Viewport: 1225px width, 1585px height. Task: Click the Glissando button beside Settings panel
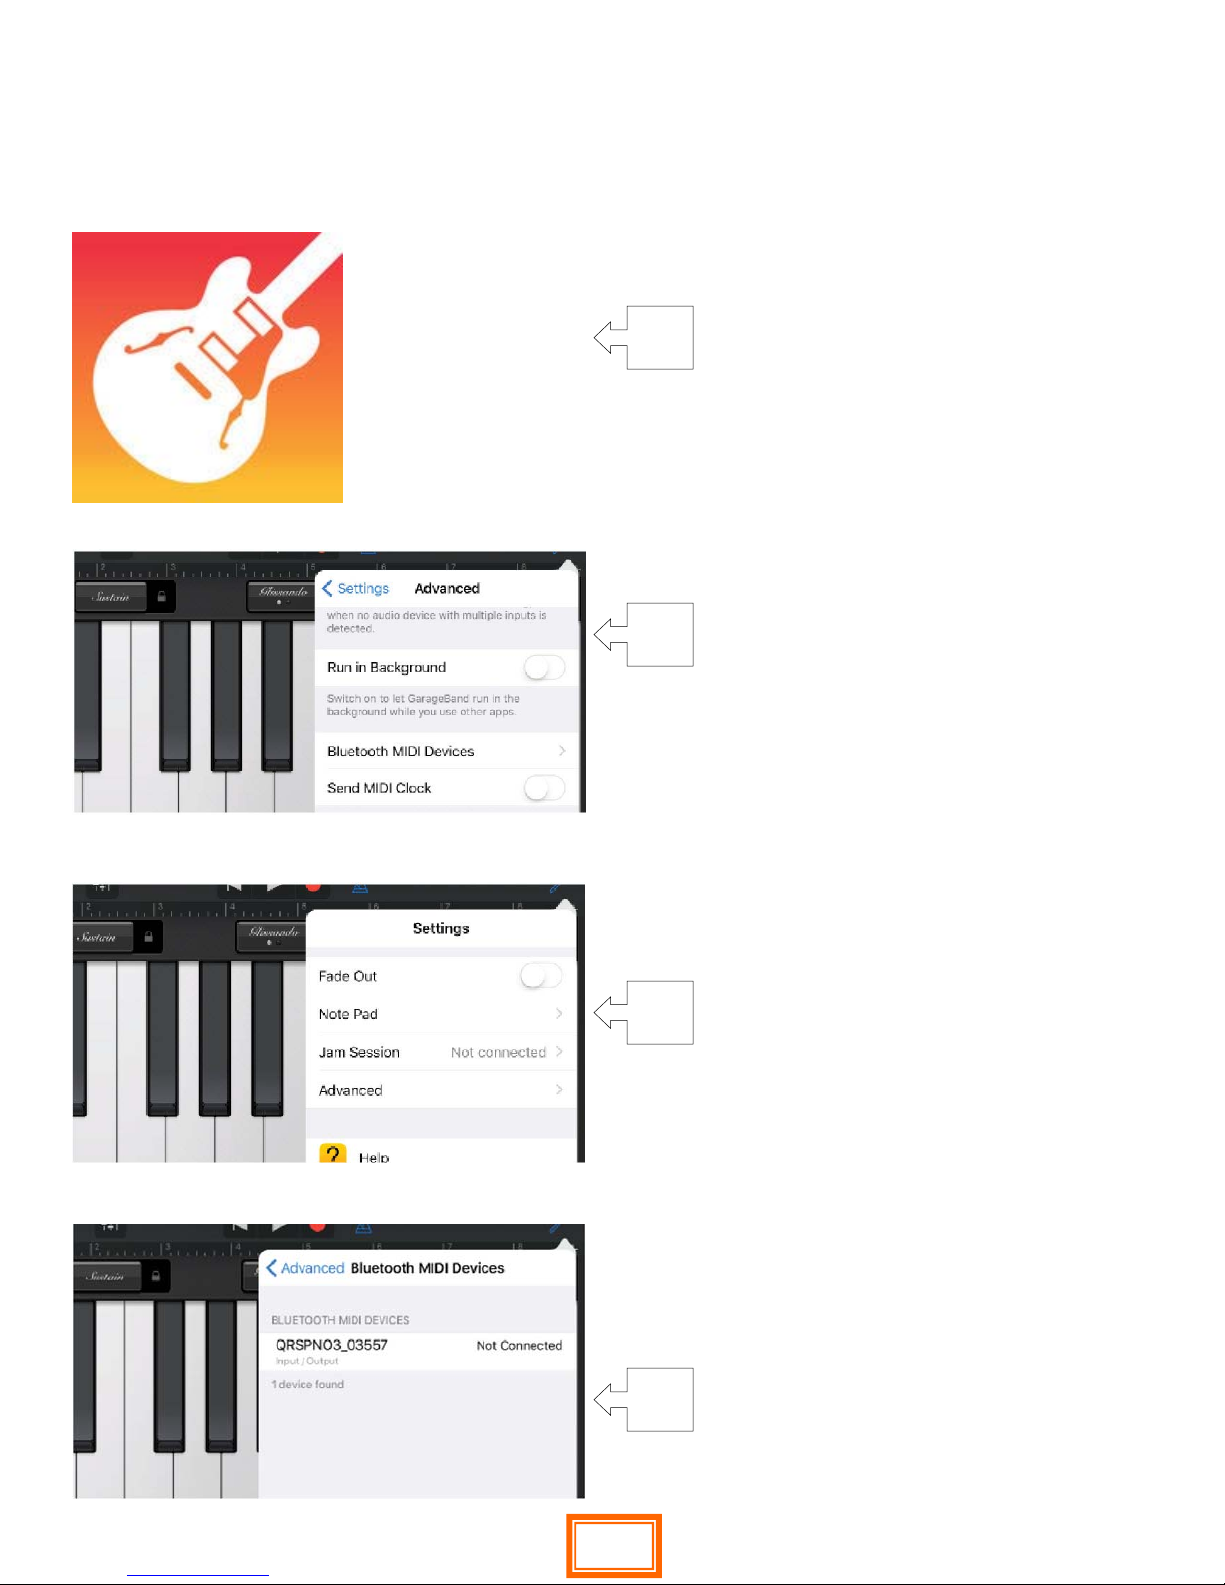[272, 935]
